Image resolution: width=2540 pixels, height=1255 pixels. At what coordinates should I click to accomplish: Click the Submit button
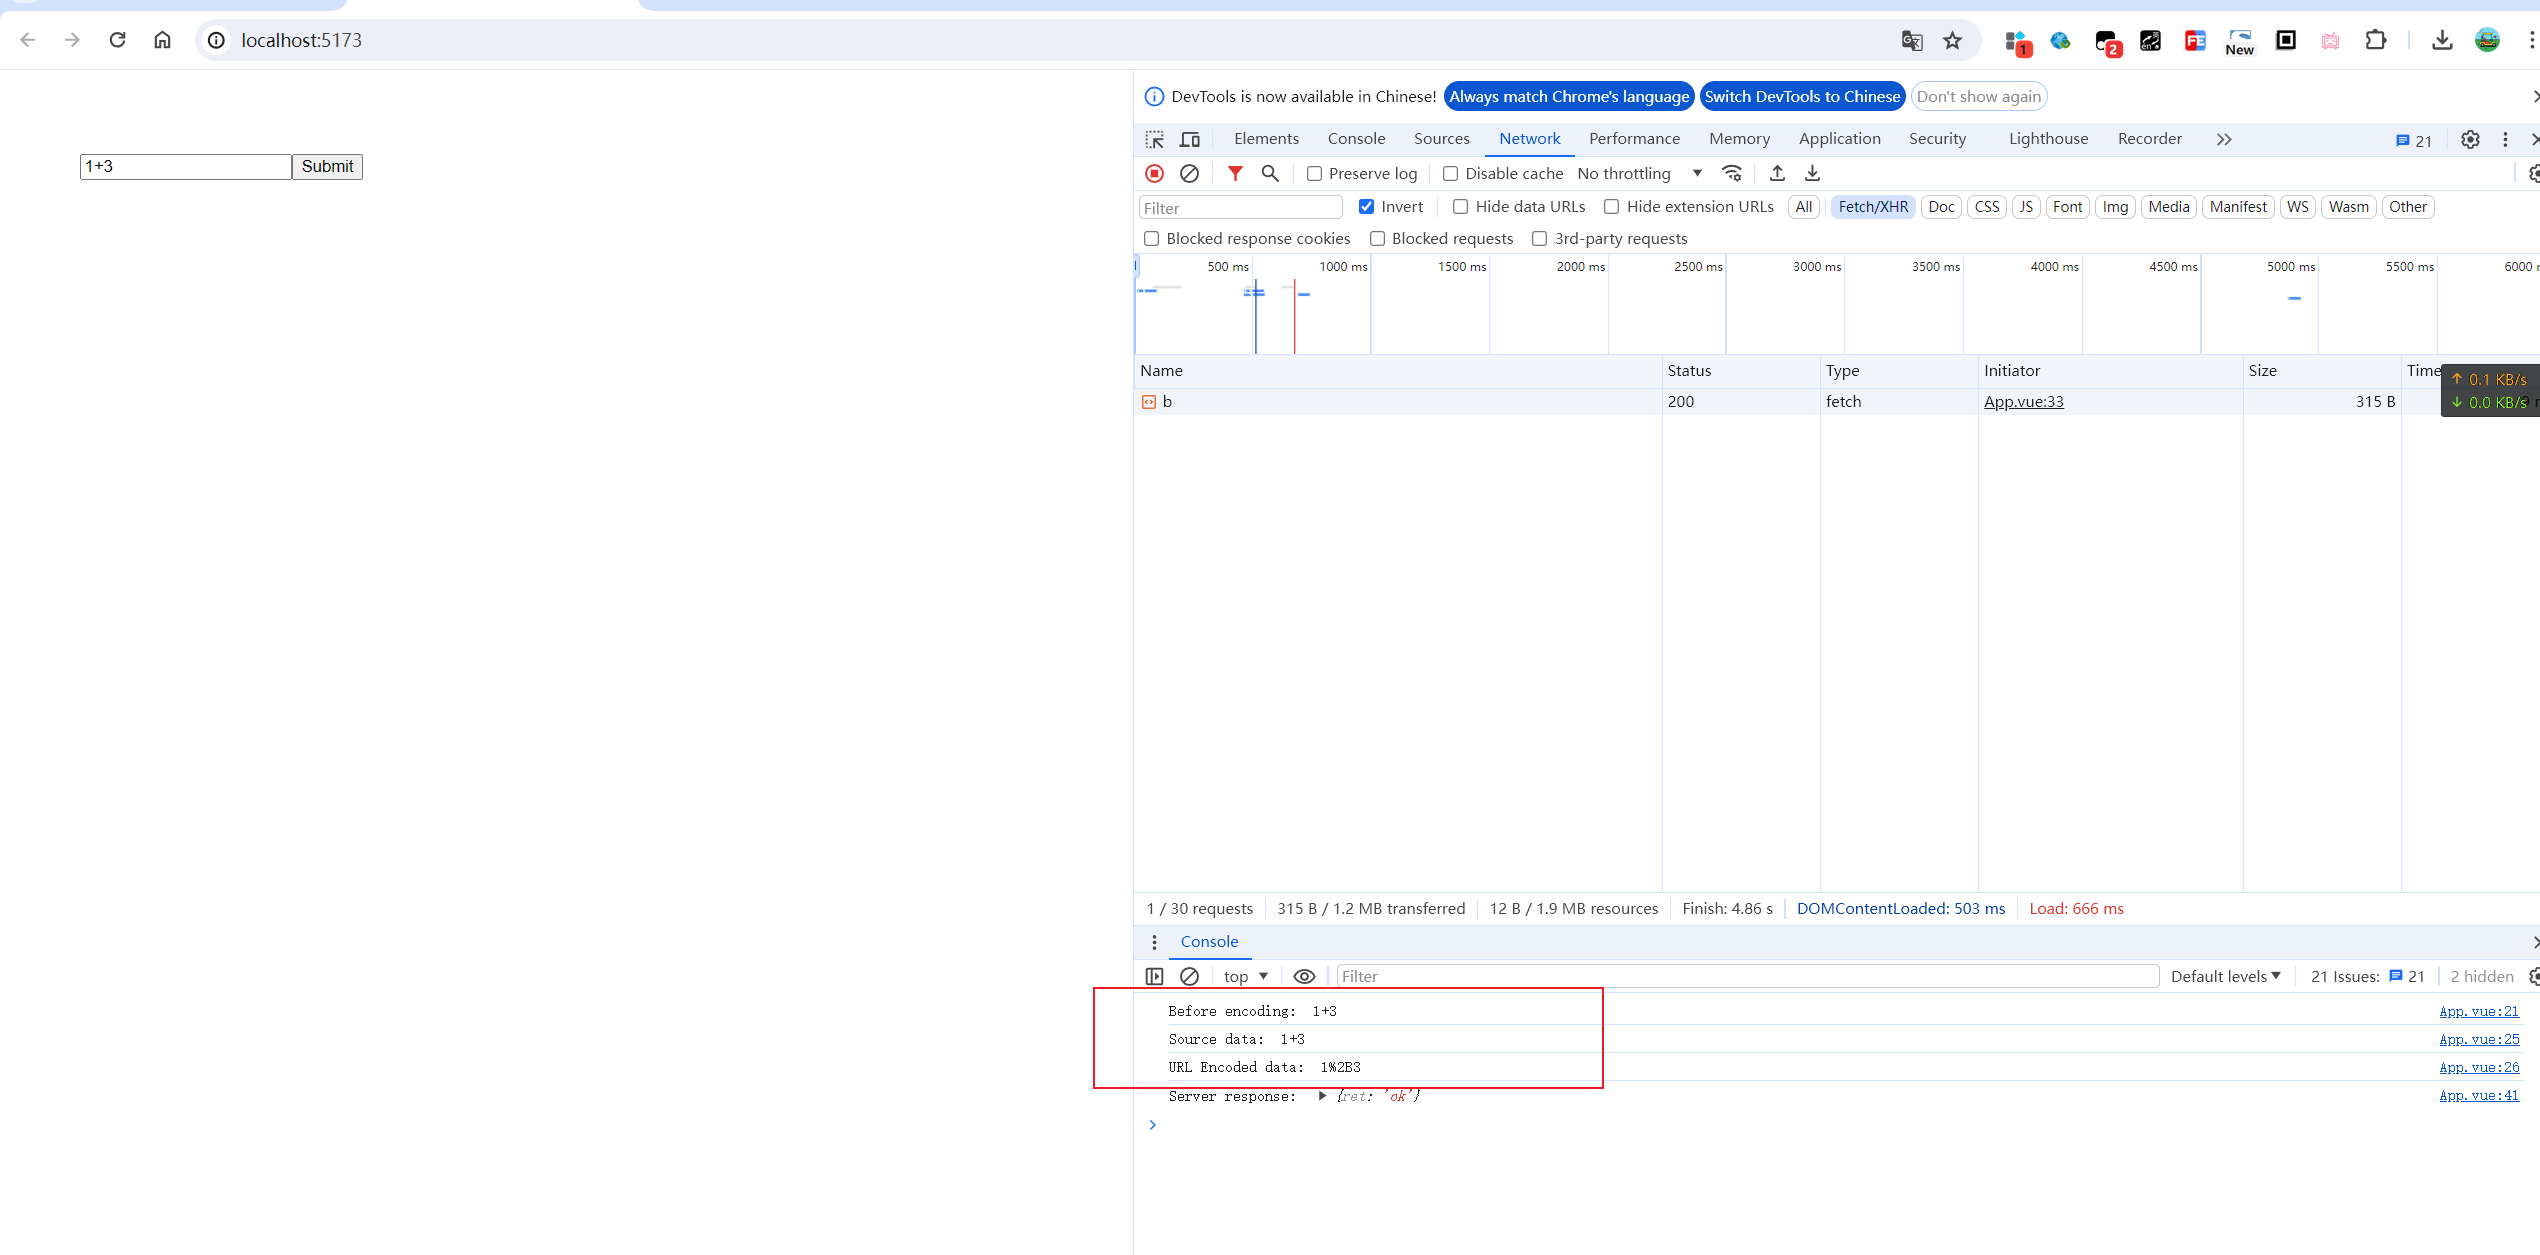coord(327,167)
